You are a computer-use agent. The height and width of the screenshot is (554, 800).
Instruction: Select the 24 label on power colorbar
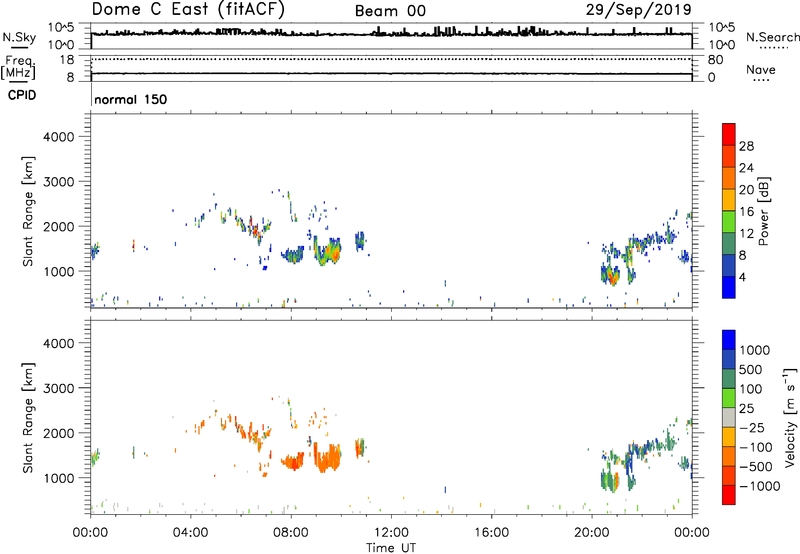click(x=746, y=168)
